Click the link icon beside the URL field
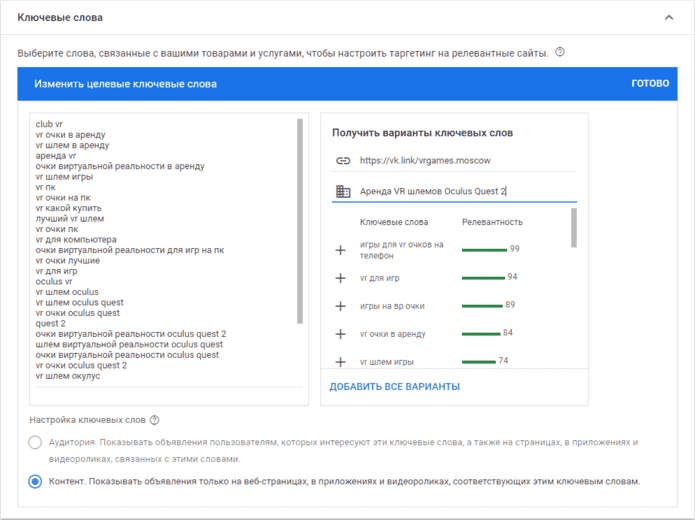The width and height of the screenshot is (695, 520). 343,160
